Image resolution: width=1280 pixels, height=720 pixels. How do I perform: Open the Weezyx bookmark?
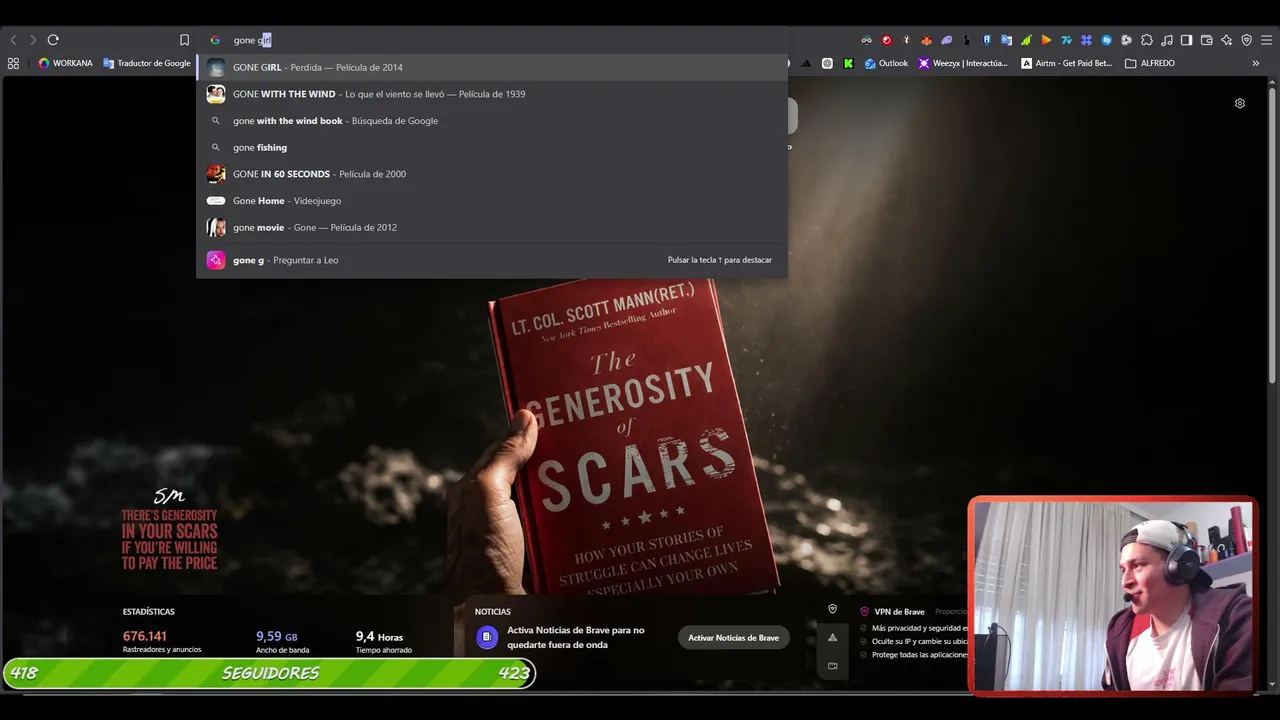coord(963,63)
